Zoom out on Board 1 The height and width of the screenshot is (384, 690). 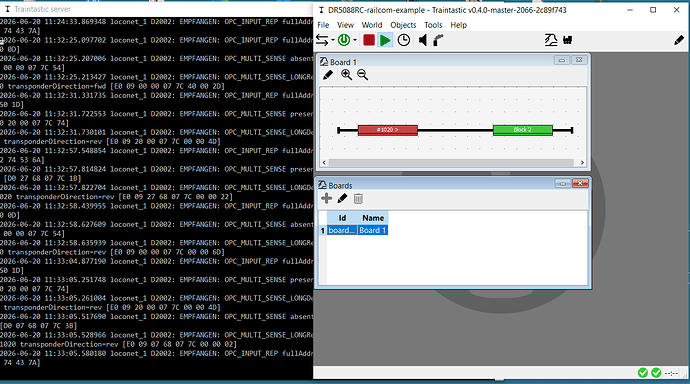363,75
